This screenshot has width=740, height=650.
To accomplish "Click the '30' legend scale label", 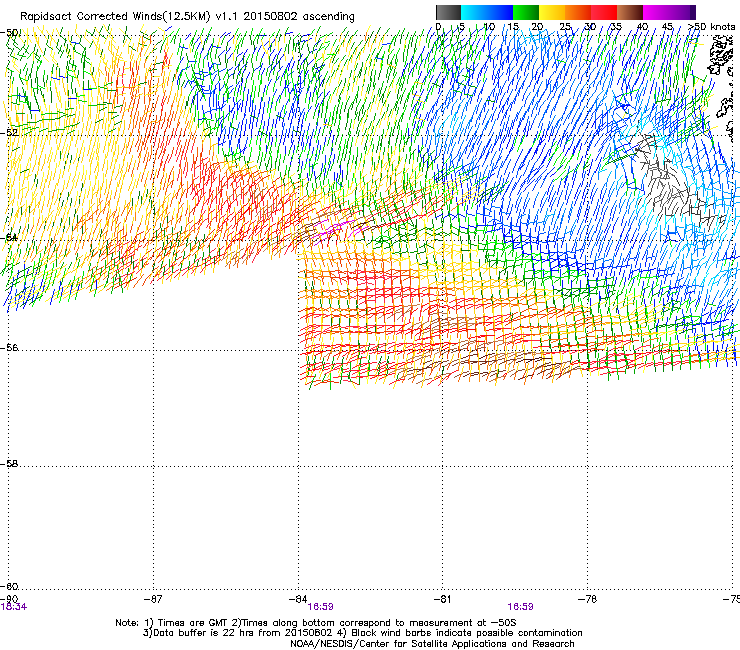I will pyautogui.click(x=590, y=26).
